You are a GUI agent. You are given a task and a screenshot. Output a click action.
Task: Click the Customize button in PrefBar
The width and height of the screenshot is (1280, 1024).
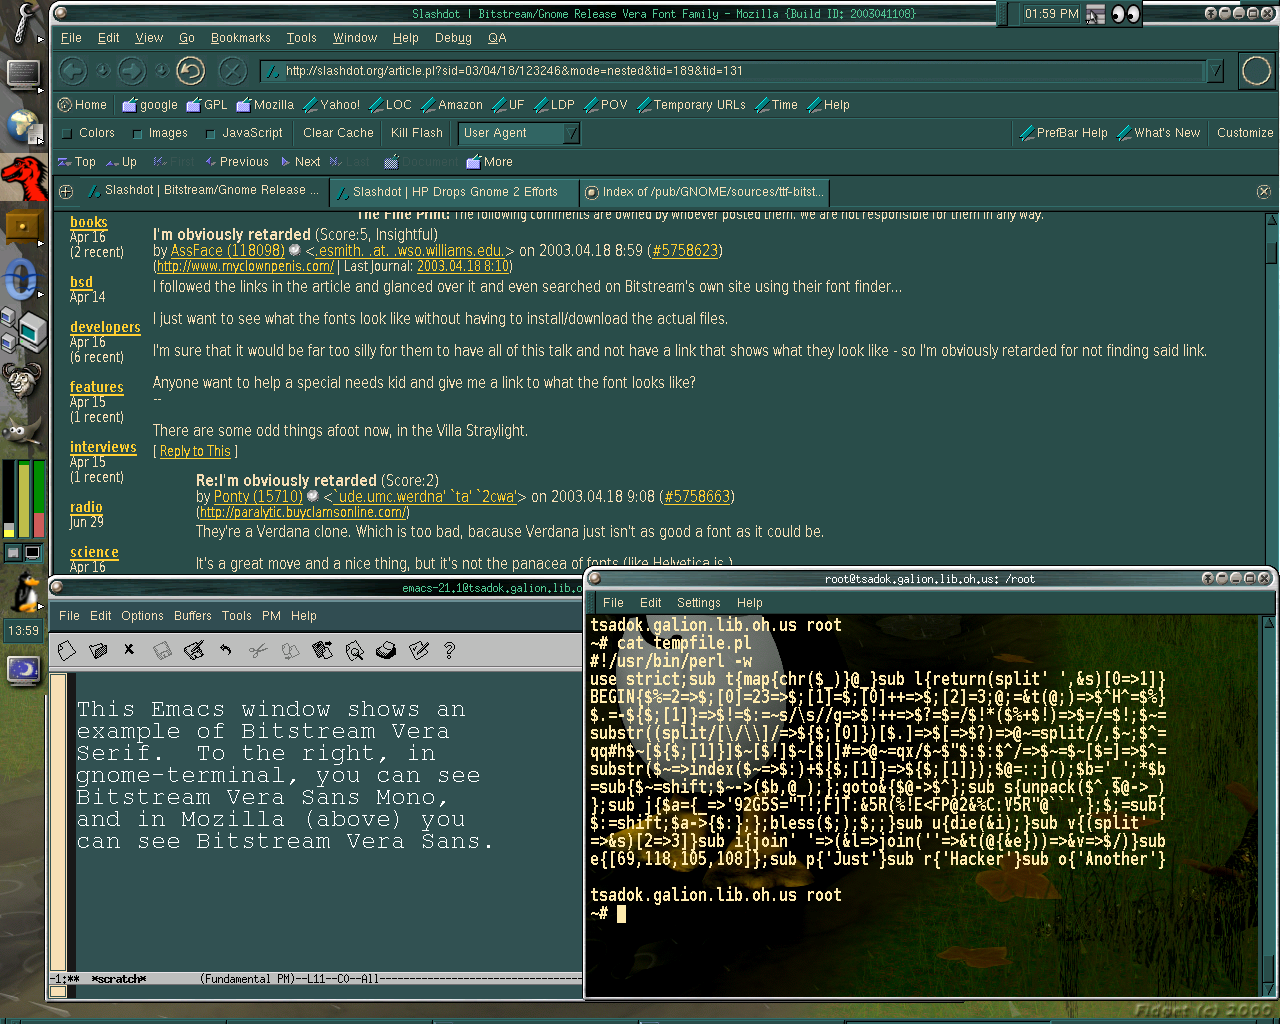pos(1245,133)
